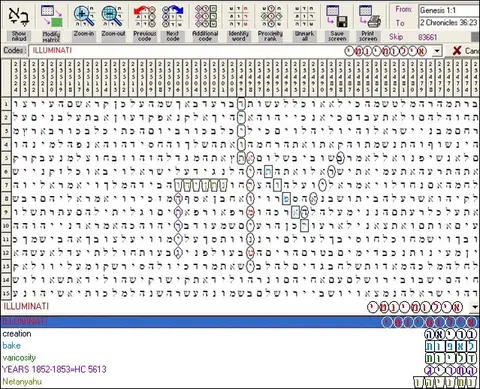Click the Hebrew letters beside 'creation'
Screen dimensions: 480x389
pos(451,334)
